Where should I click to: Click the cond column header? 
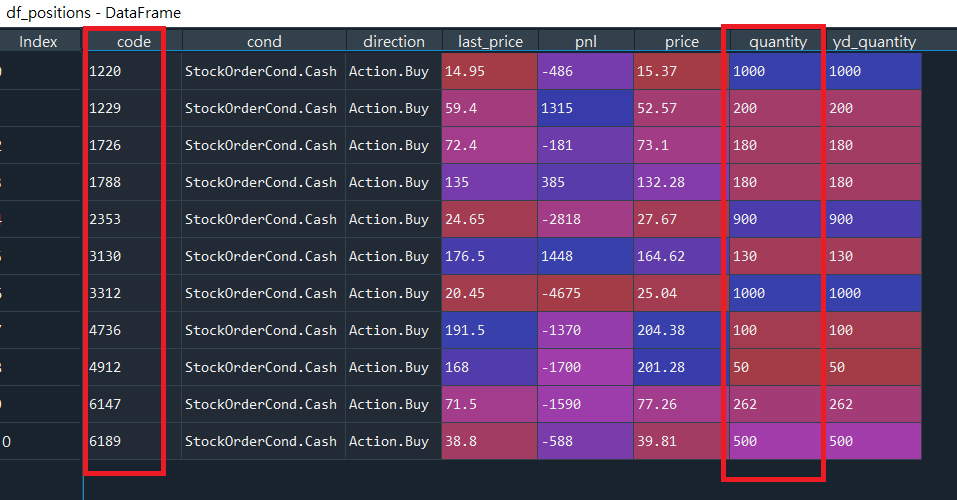pos(264,42)
